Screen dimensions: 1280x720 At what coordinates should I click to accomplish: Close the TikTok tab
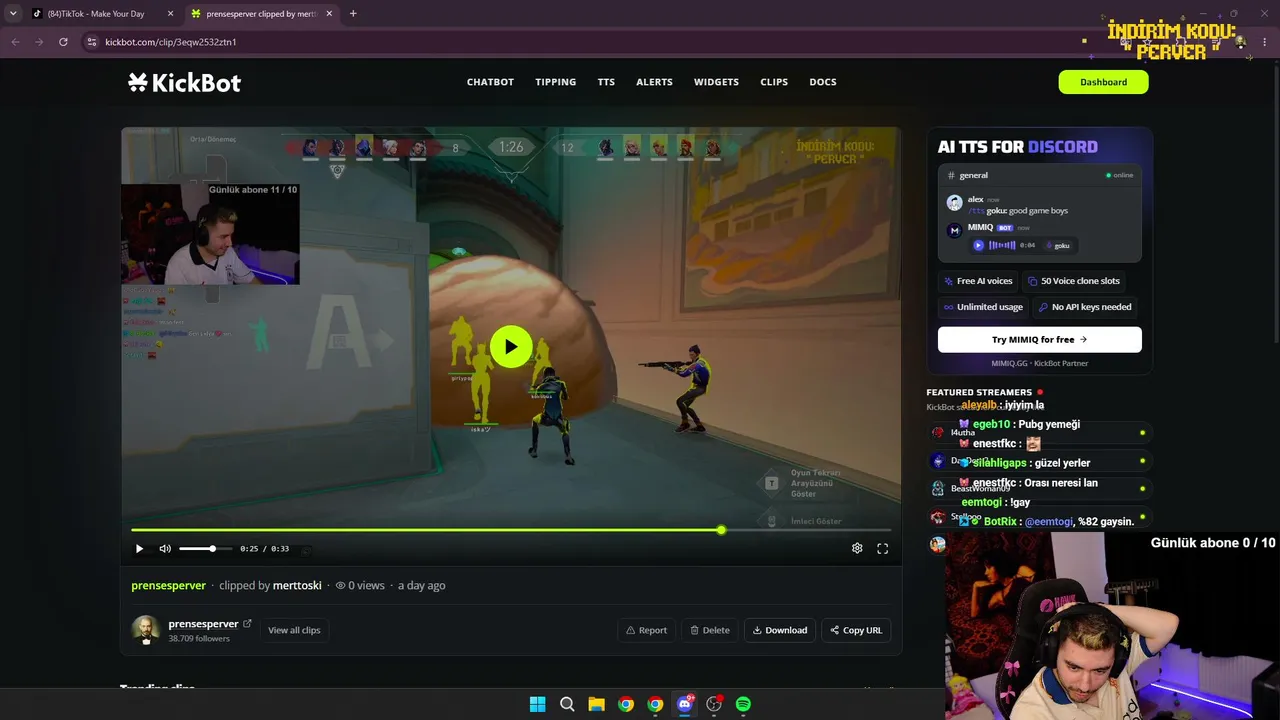pos(170,14)
